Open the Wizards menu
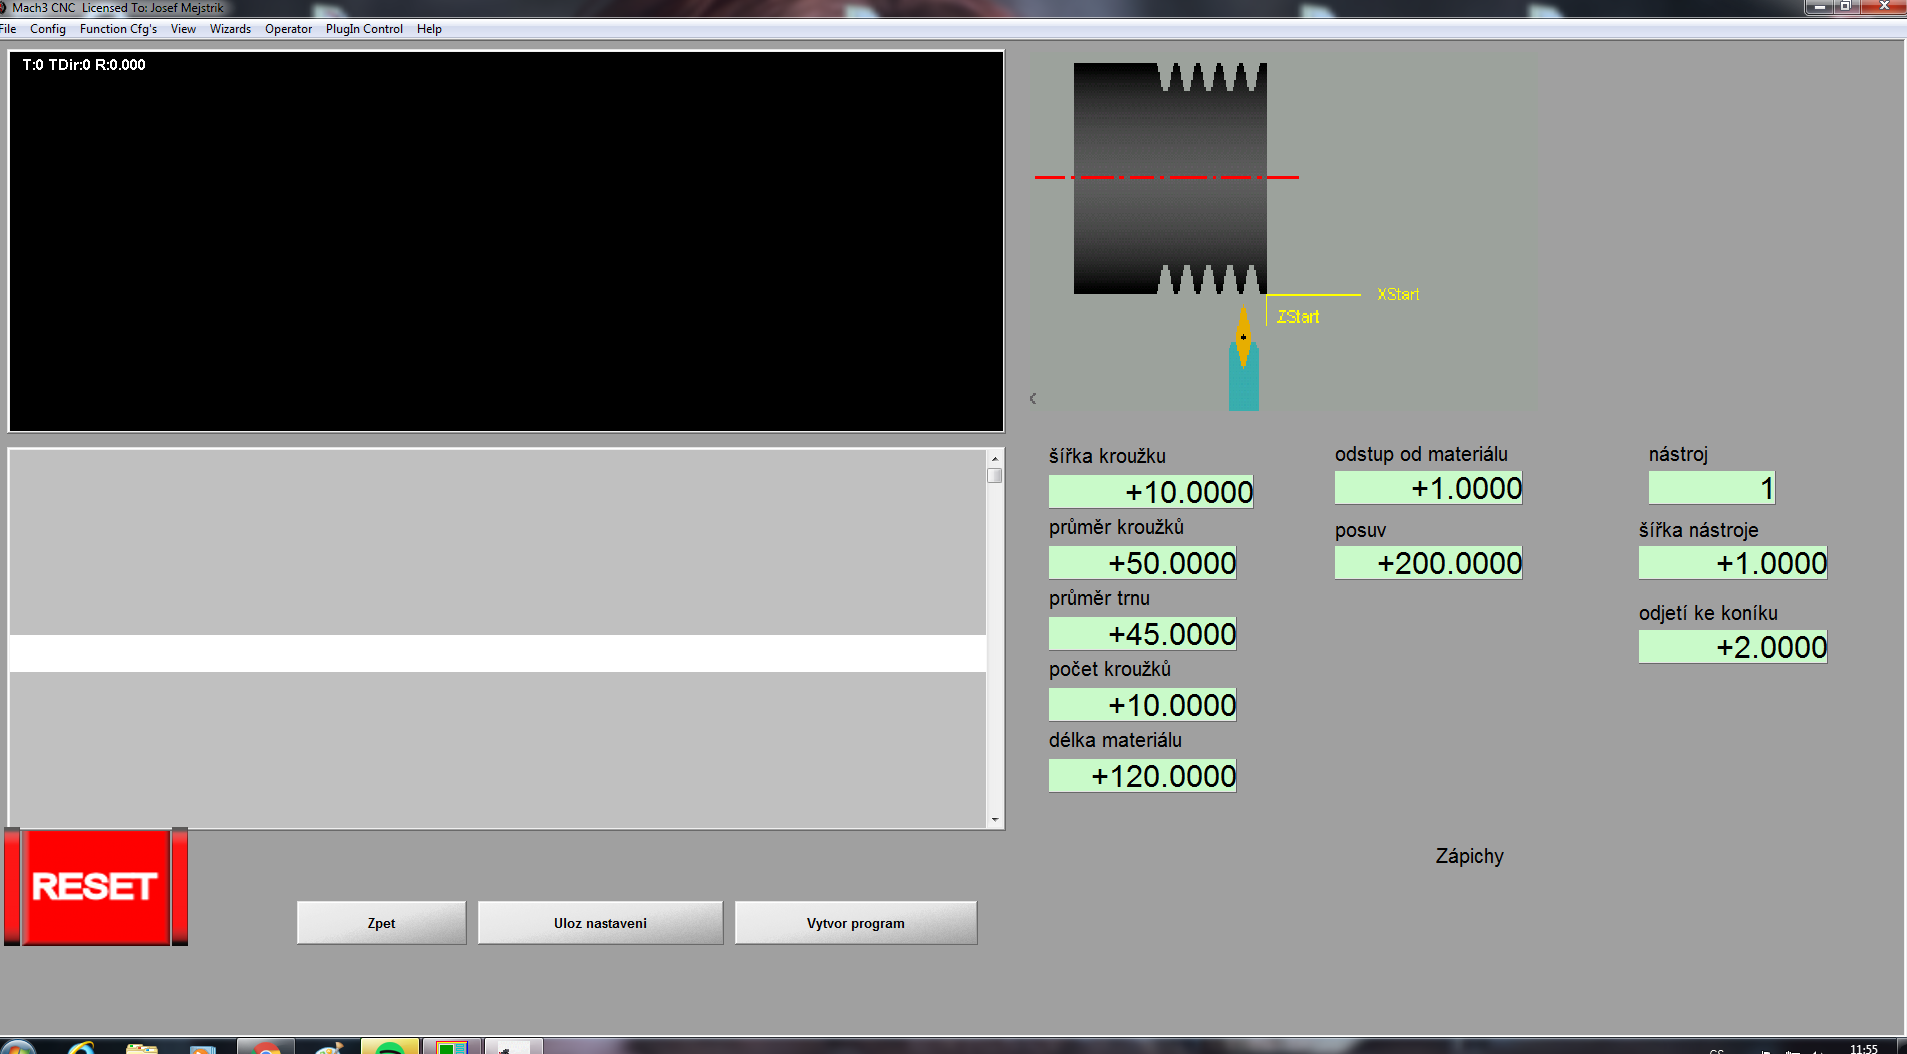This screenshot has height=1054, width=1907. click(x=230, y=29)
